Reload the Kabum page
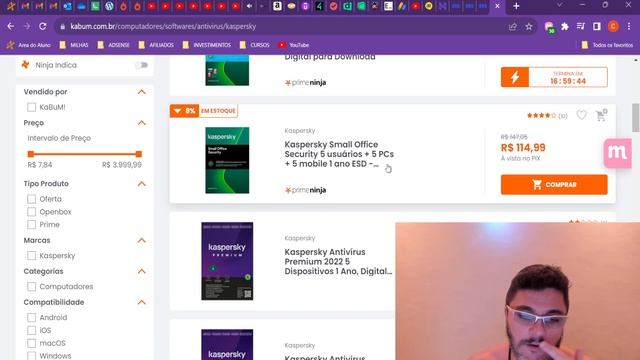The image size is (640, 360). pyautogui.click(x=42, y=27)
